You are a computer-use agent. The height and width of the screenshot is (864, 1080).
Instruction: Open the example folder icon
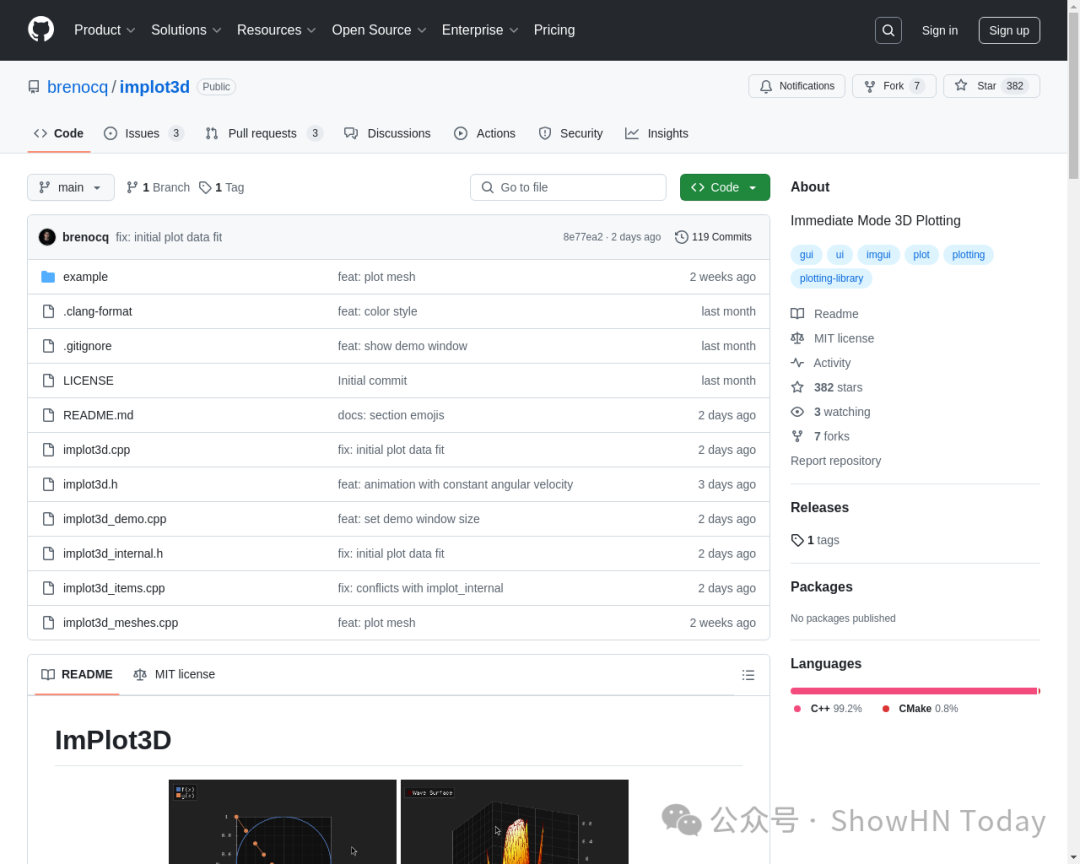48,276
